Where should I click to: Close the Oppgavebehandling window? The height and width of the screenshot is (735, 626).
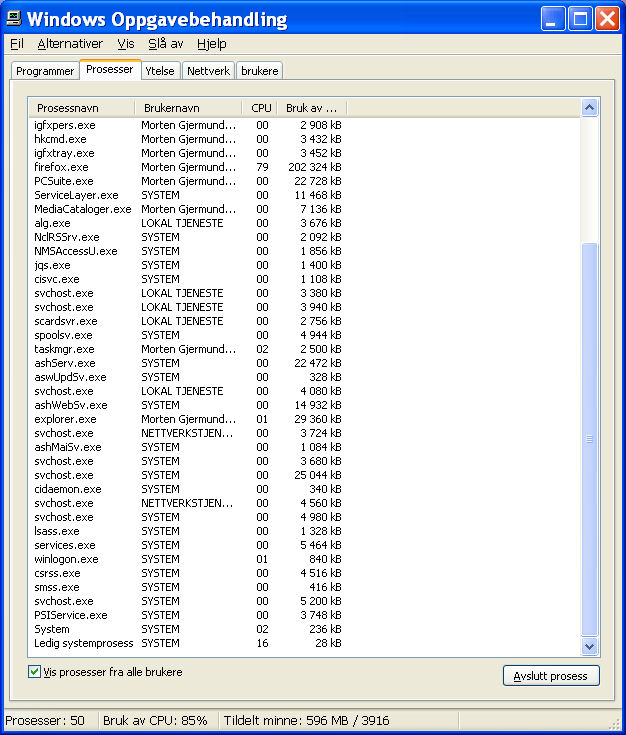[607, 19]
